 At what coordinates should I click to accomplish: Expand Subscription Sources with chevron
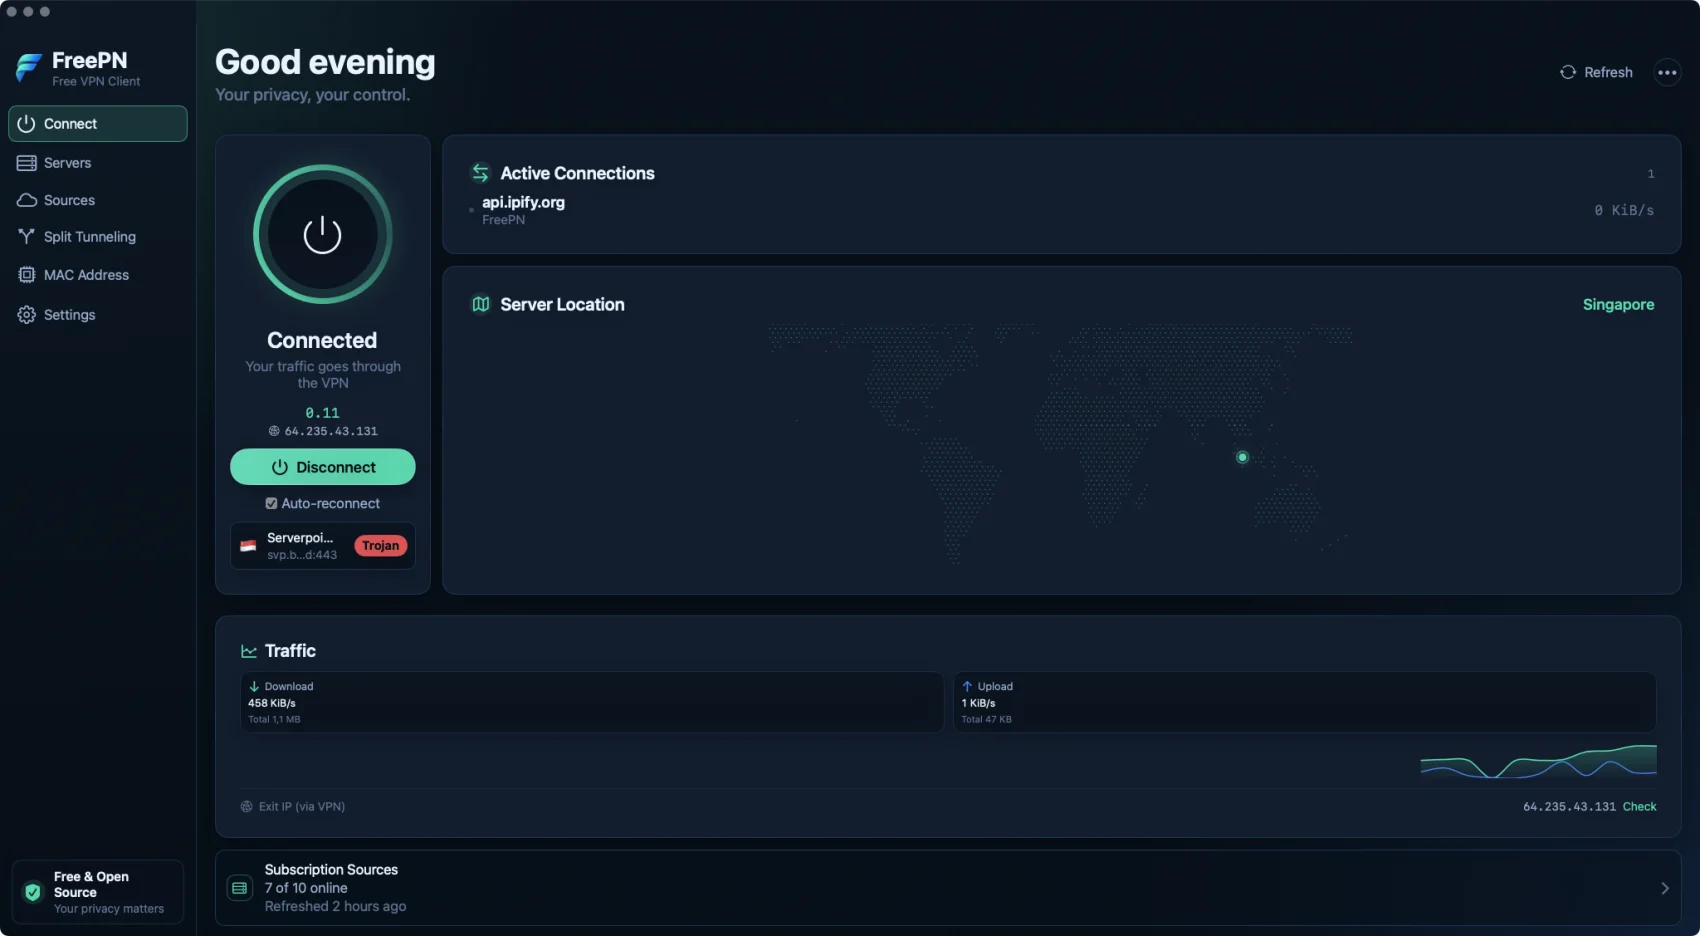[1664, 888]
